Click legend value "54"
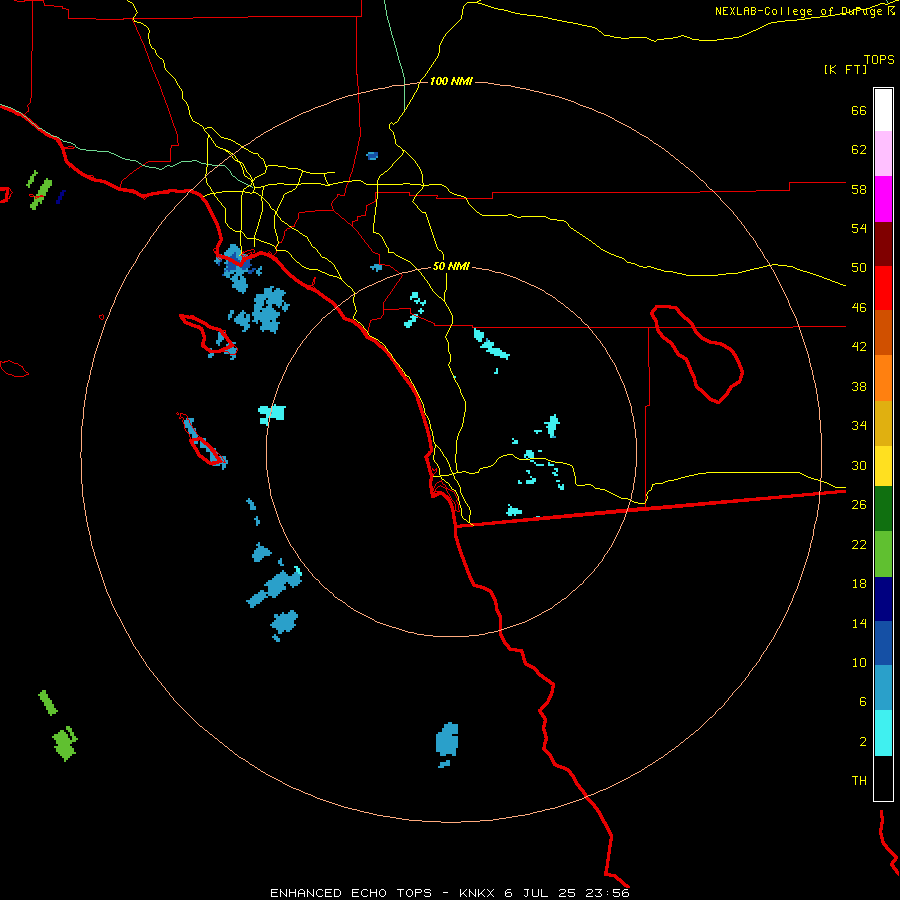This screenshot has width=900, height=900. [x=859, y=228]
